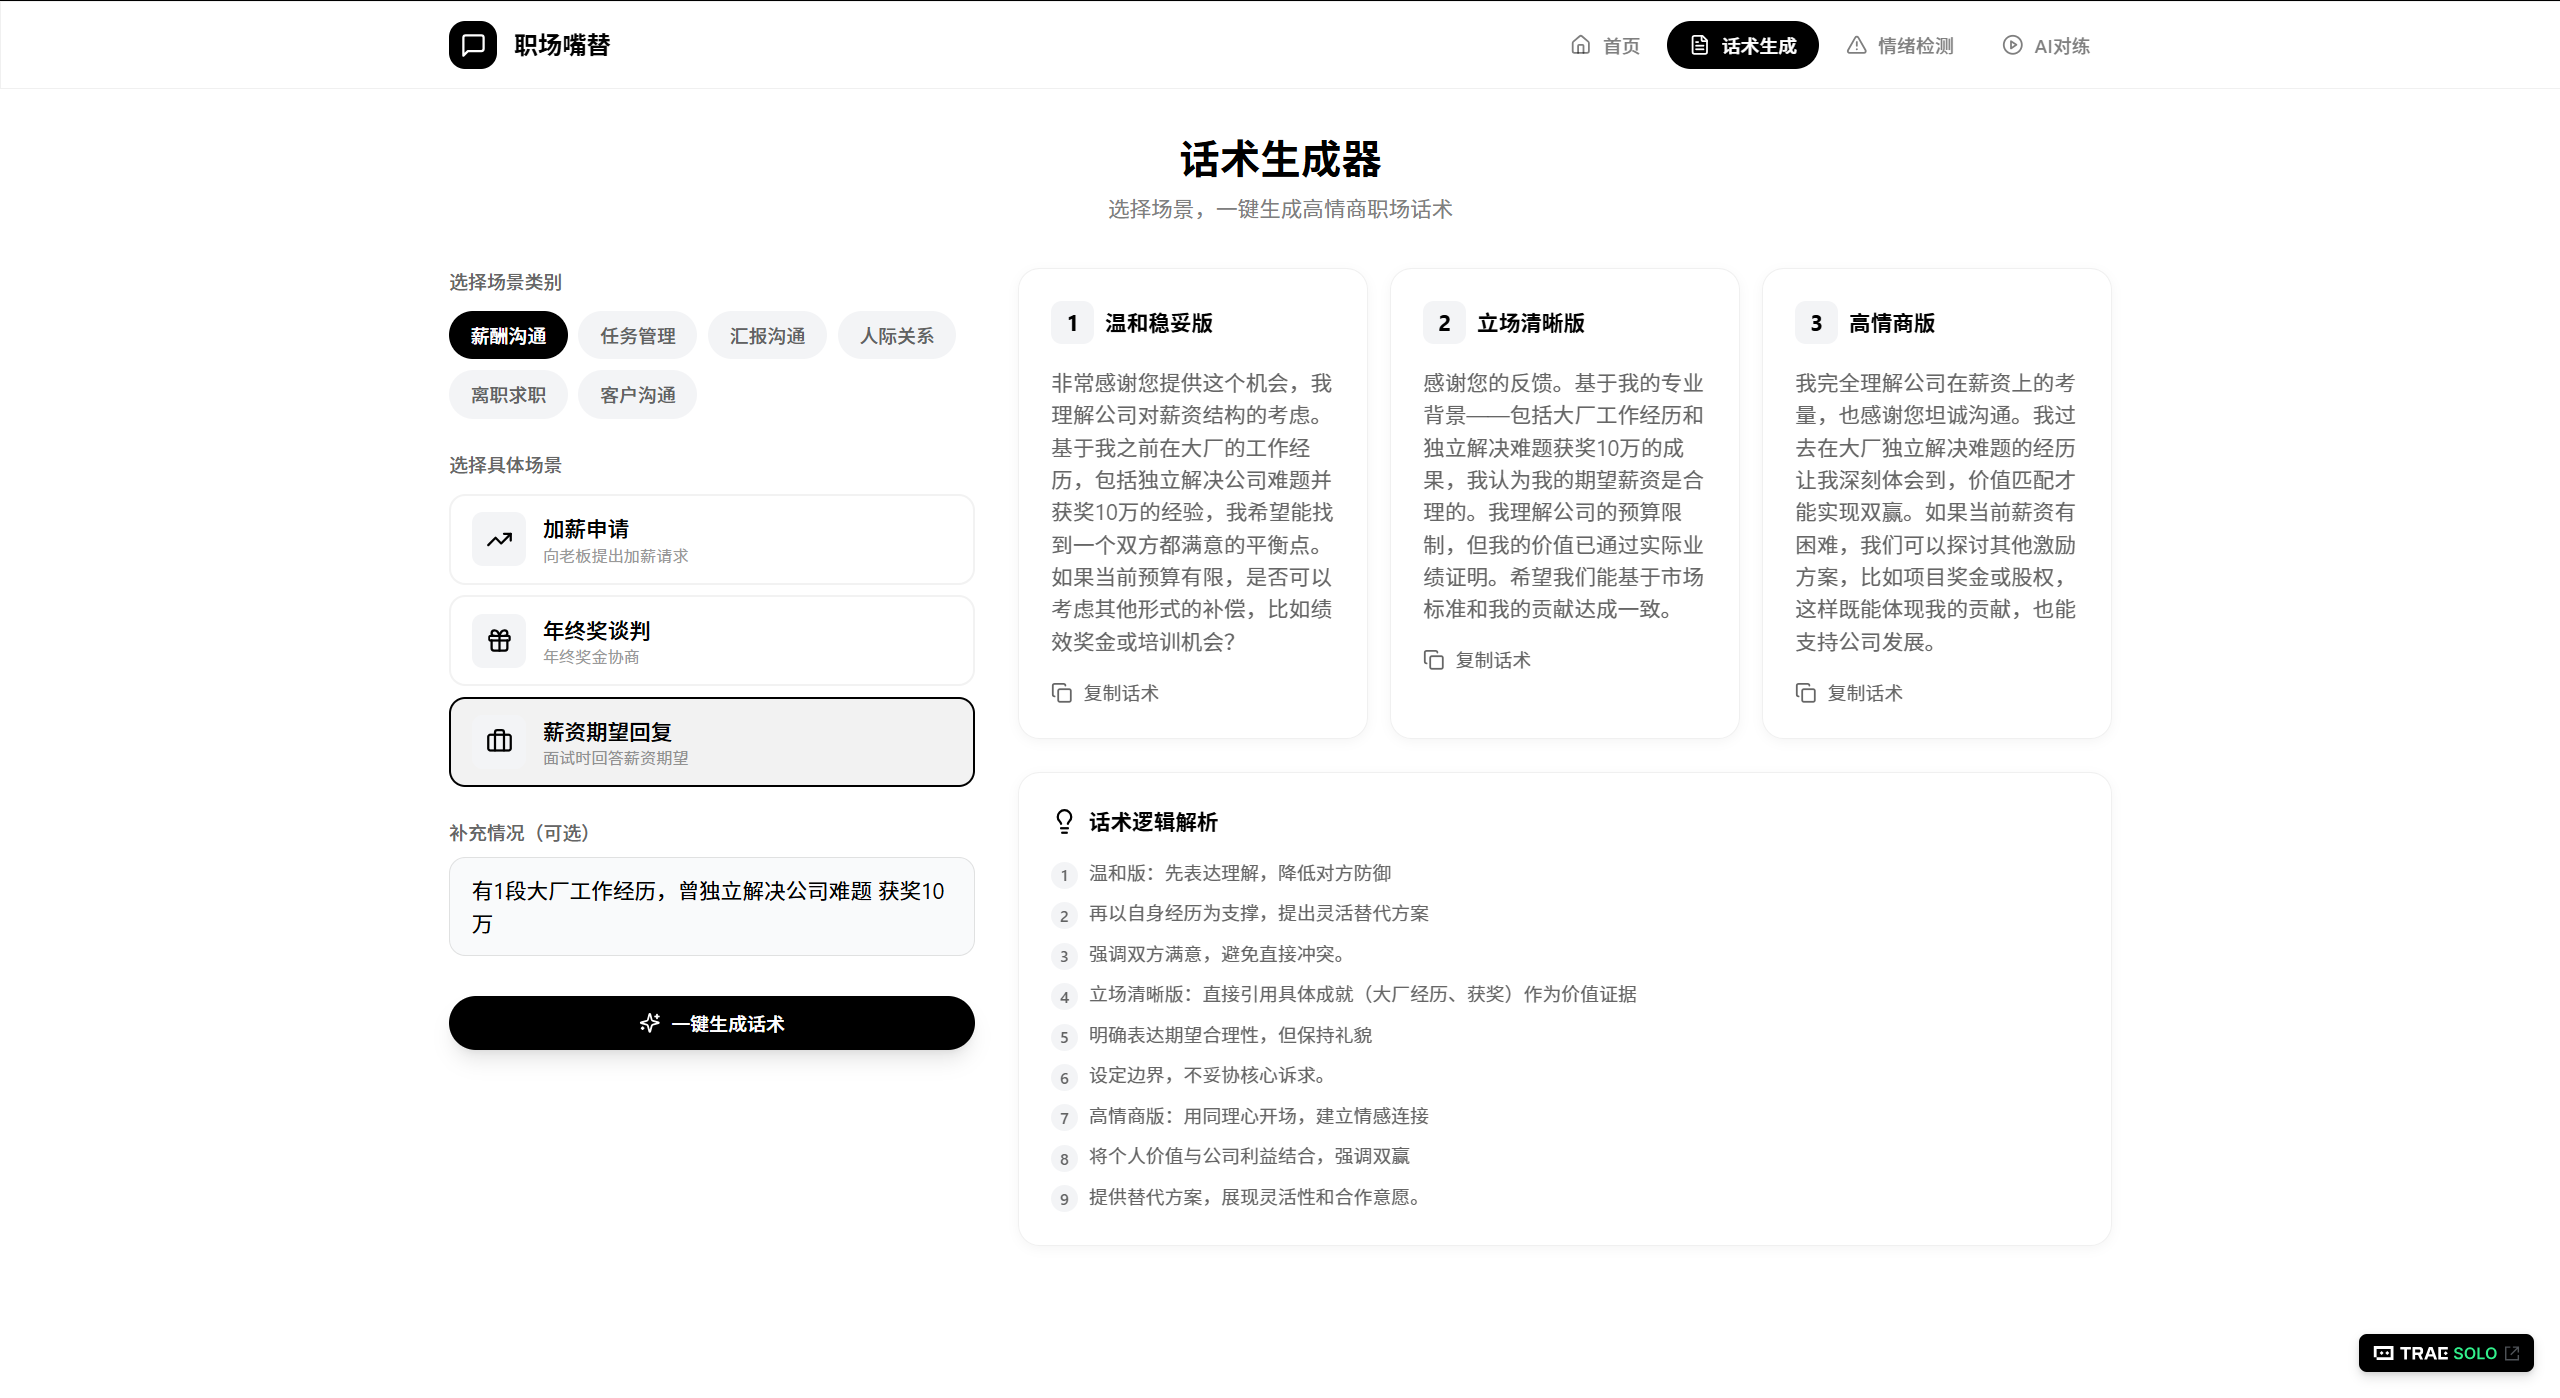Click the lightbulb icon beside 话术逻辑解析
Viewport: 2560px width, 1398px height.
1064,822
